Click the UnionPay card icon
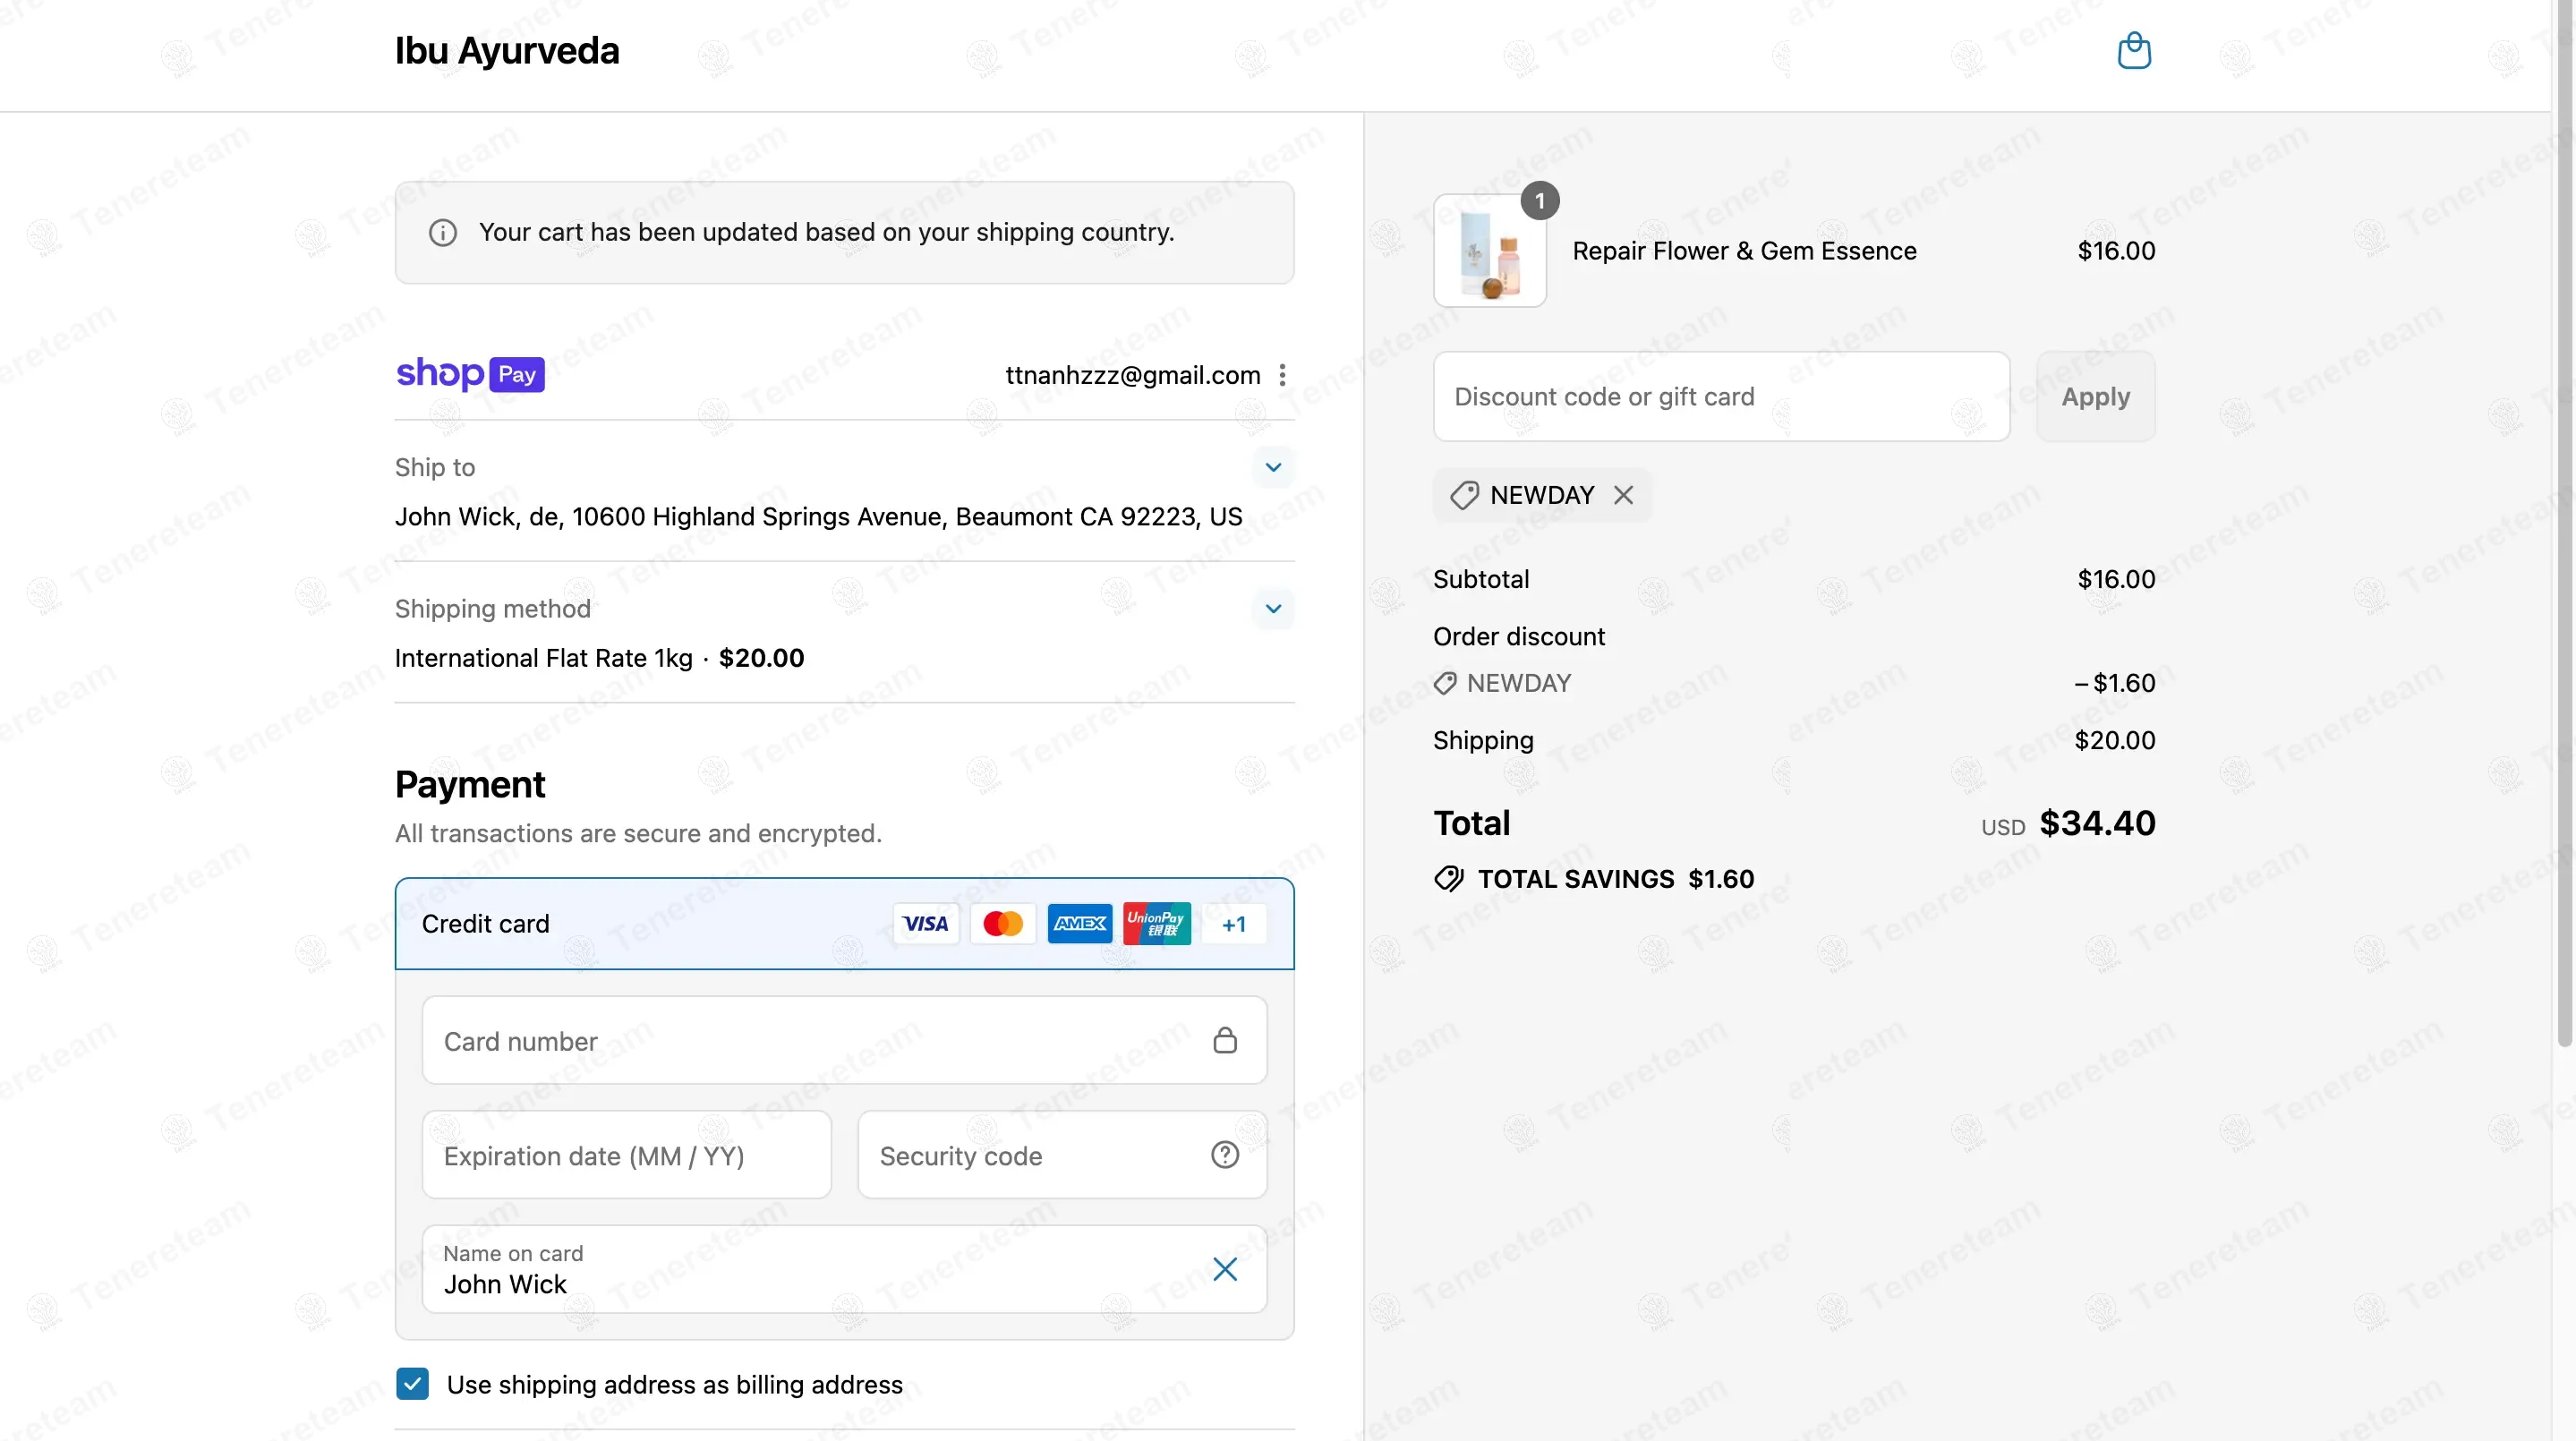 [x=1157, y=924]
